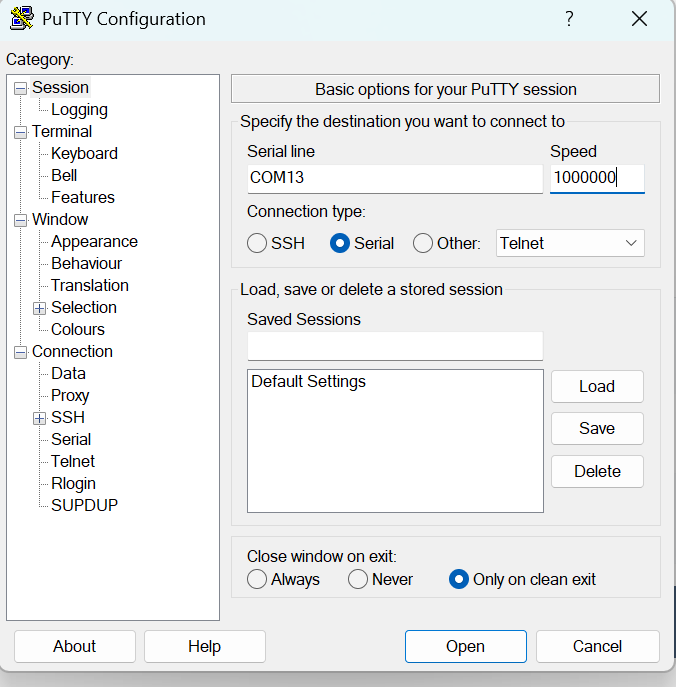
Task: Click the Load button
Action: (x=597, y=386)
